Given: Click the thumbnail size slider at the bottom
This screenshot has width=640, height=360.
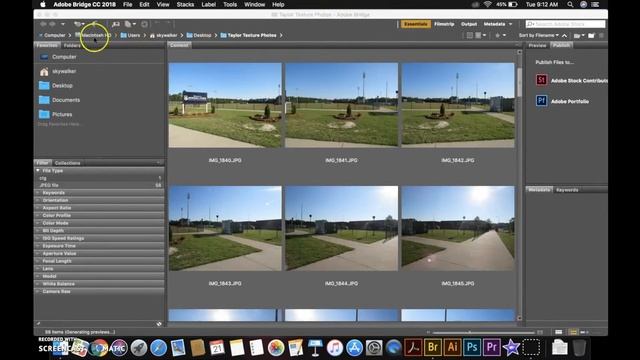Looking at the screenshot, I should (x=484, y=332).
